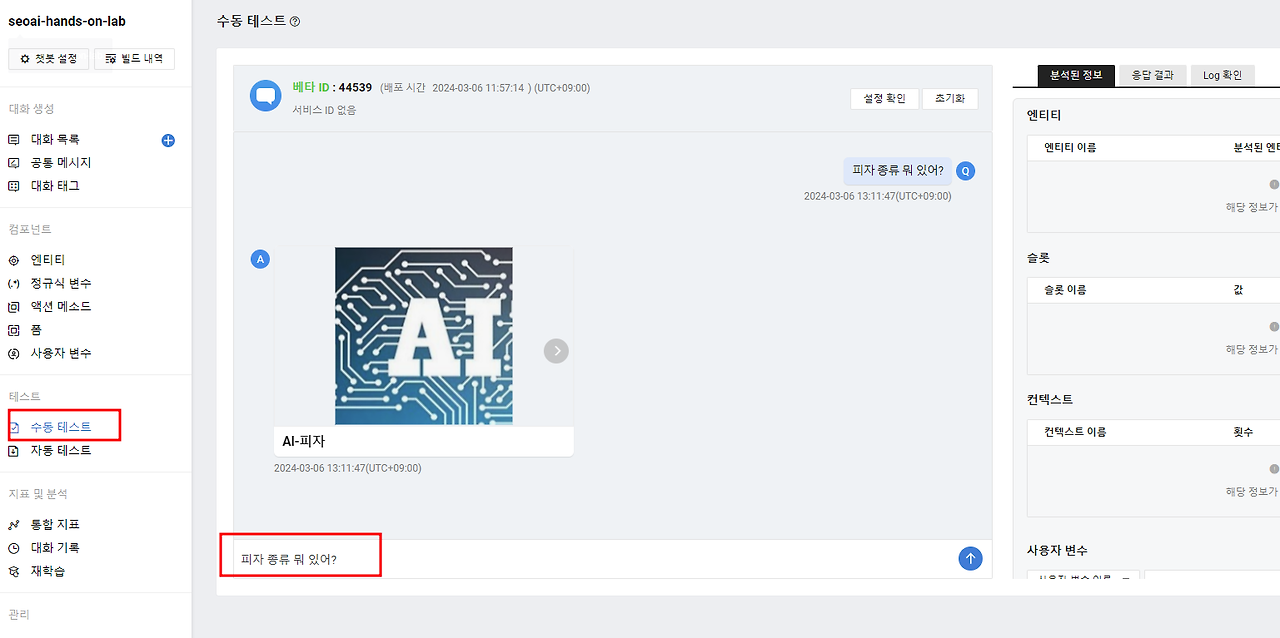
Task: Click the message input field
Action: (x=590, y=559)
